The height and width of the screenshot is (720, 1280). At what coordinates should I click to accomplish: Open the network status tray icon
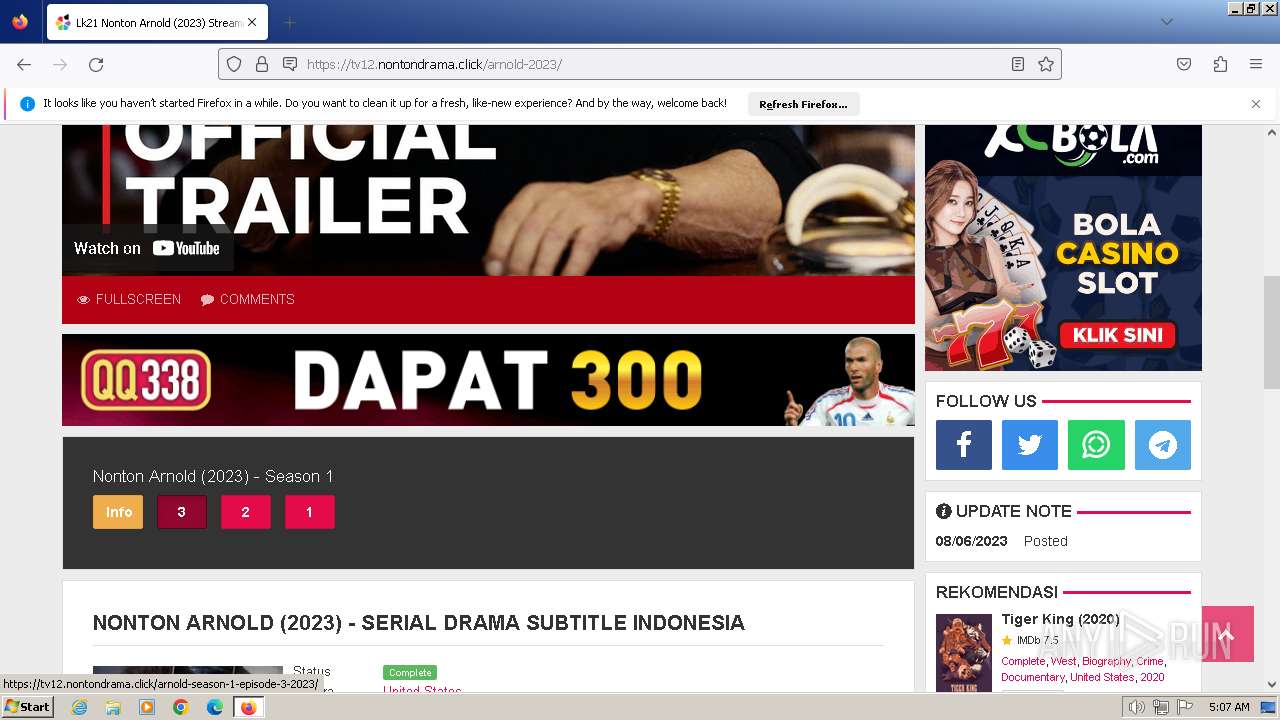tap(1160, 707)
